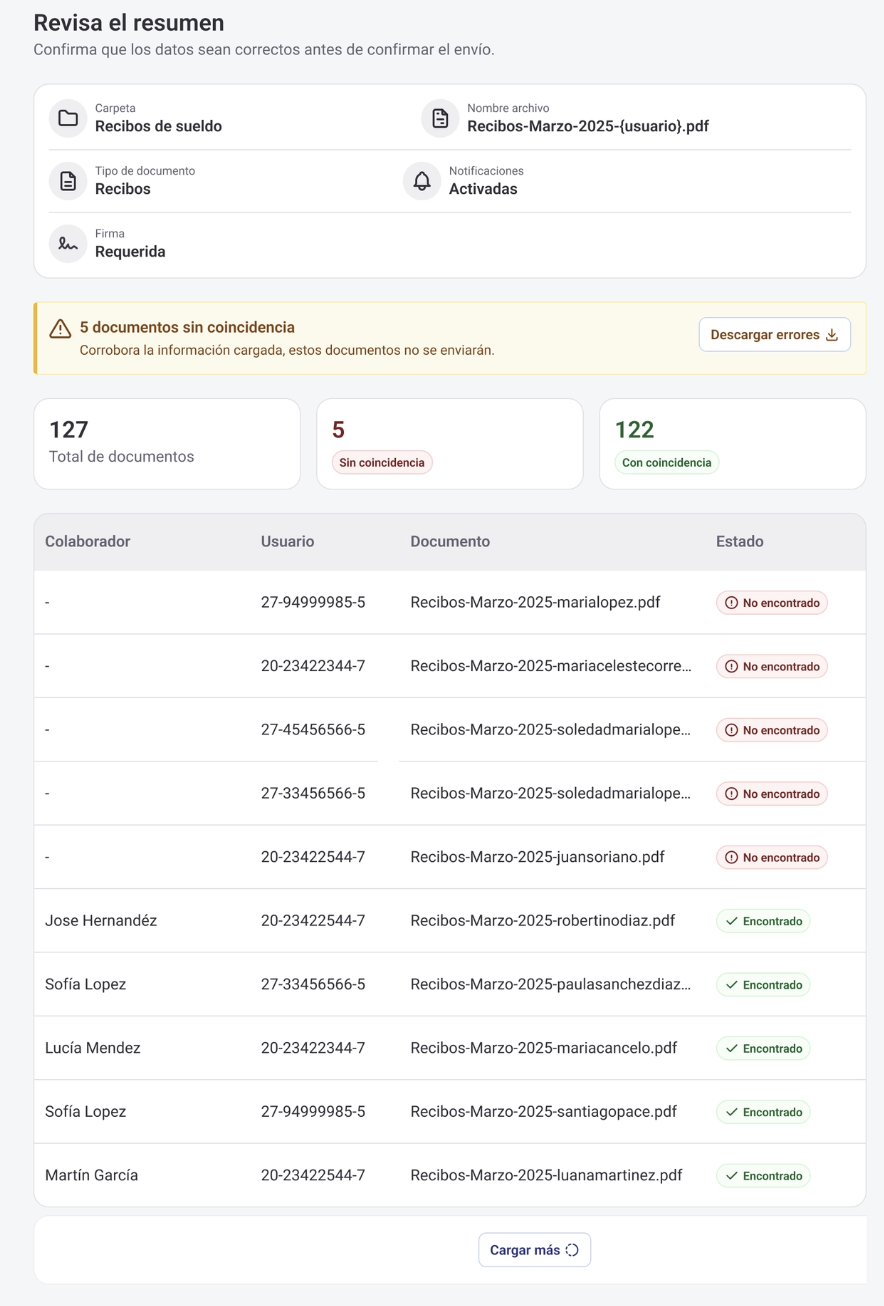Screen dimensions: 884x1306
Task: Click the Activadas notifications value
Action: [483, 189]
